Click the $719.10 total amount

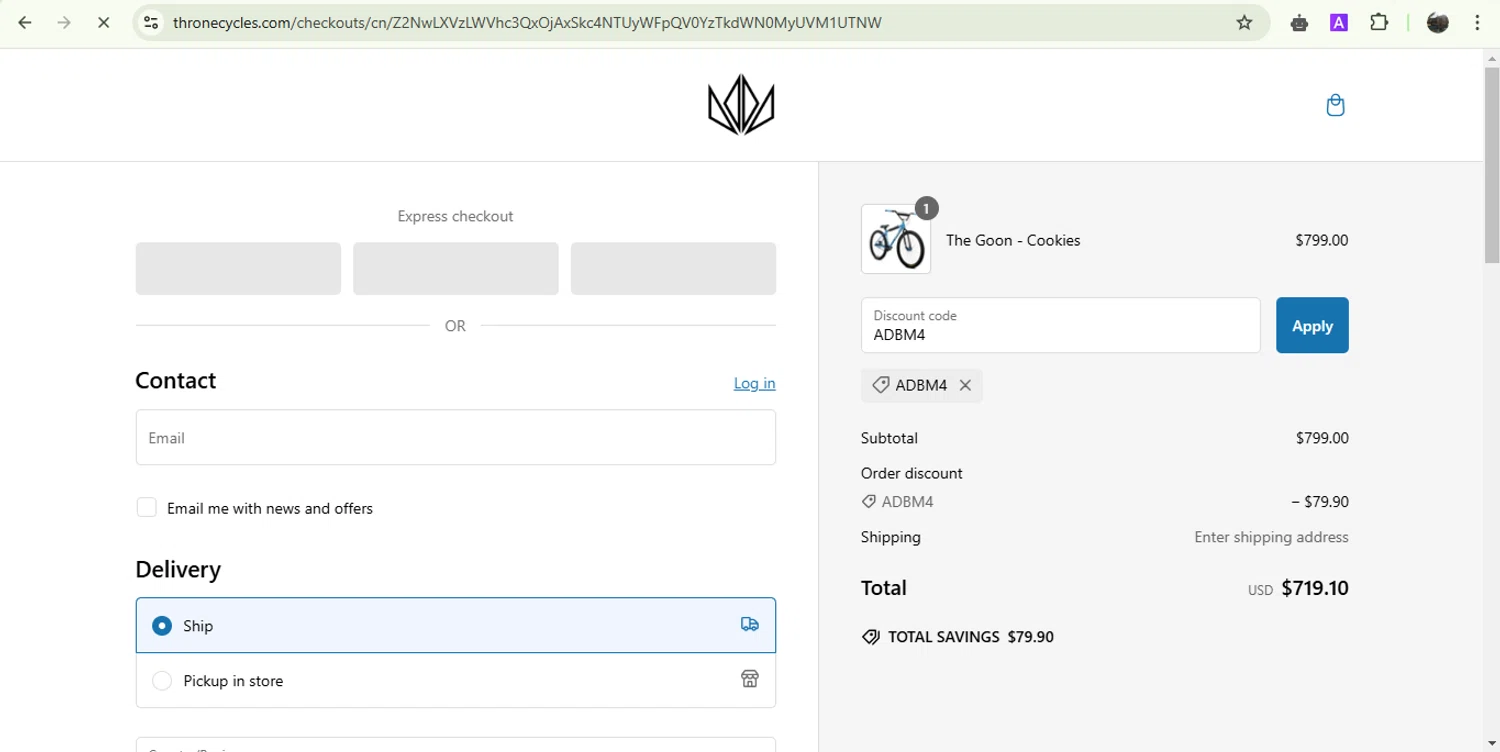coord(1314,588)
